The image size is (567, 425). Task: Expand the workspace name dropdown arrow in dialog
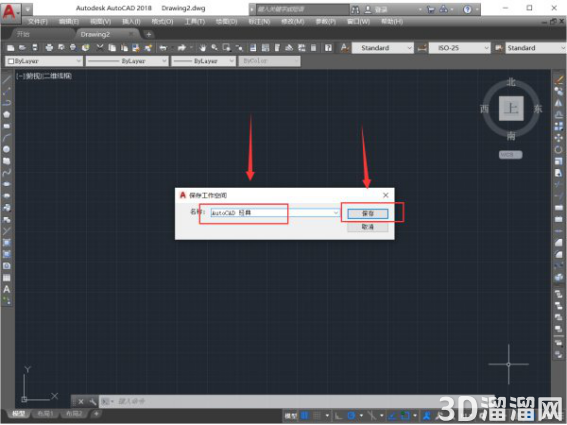(336, 213)
